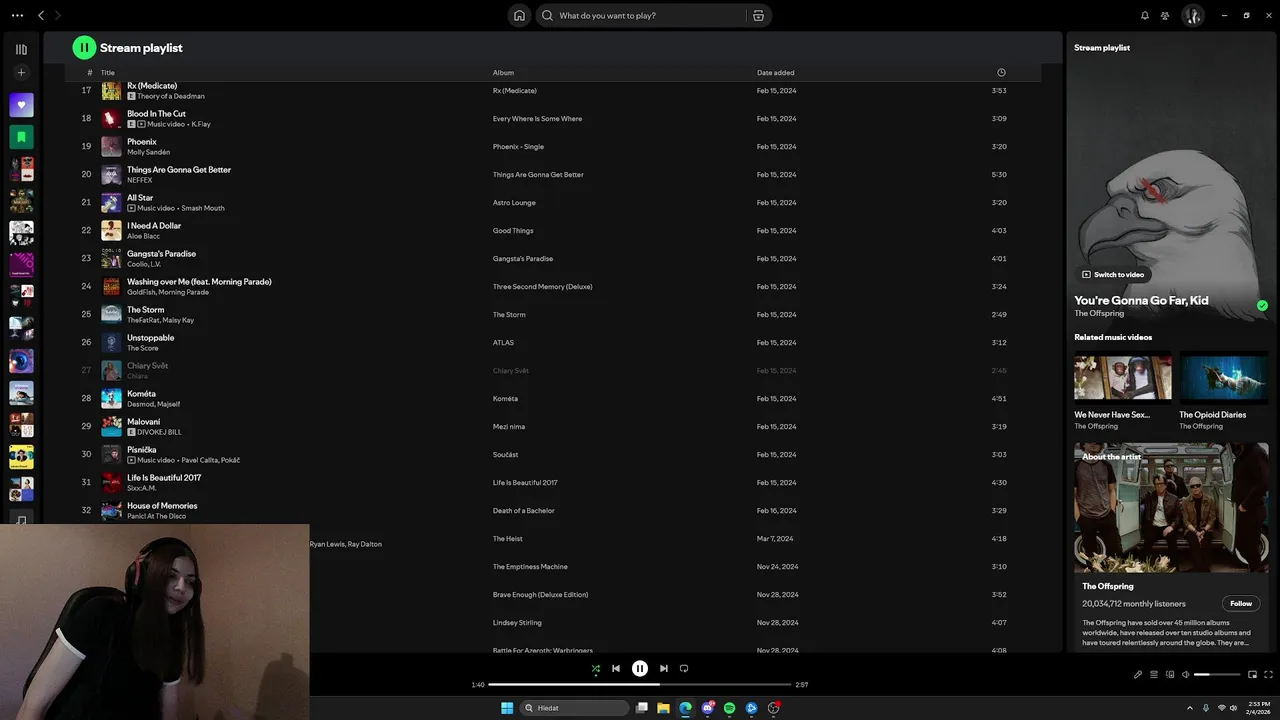The width and height of the screenshot is (1280, 720).
Task: Sort tracks by Date added column
Action: pos(775,73)
